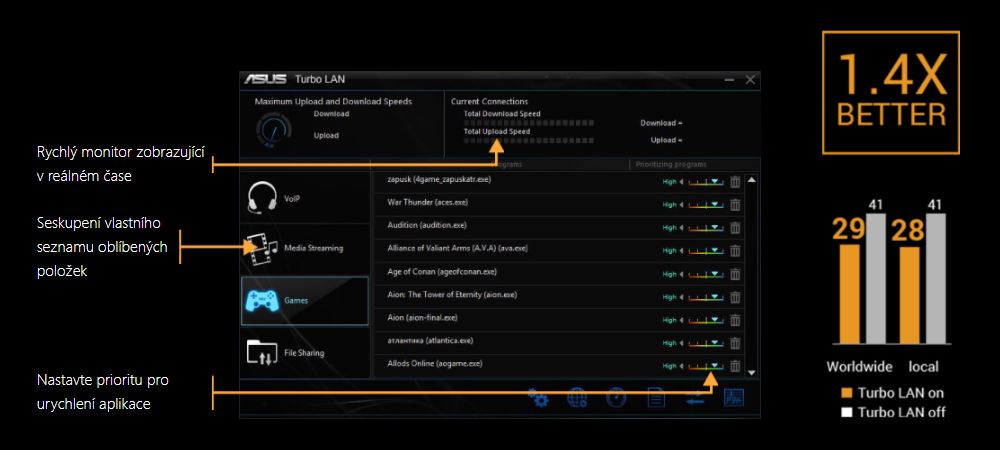
Task: Click the document list icon in bottom toolbar
Action: pyautogui.click(x=656, y=399)
